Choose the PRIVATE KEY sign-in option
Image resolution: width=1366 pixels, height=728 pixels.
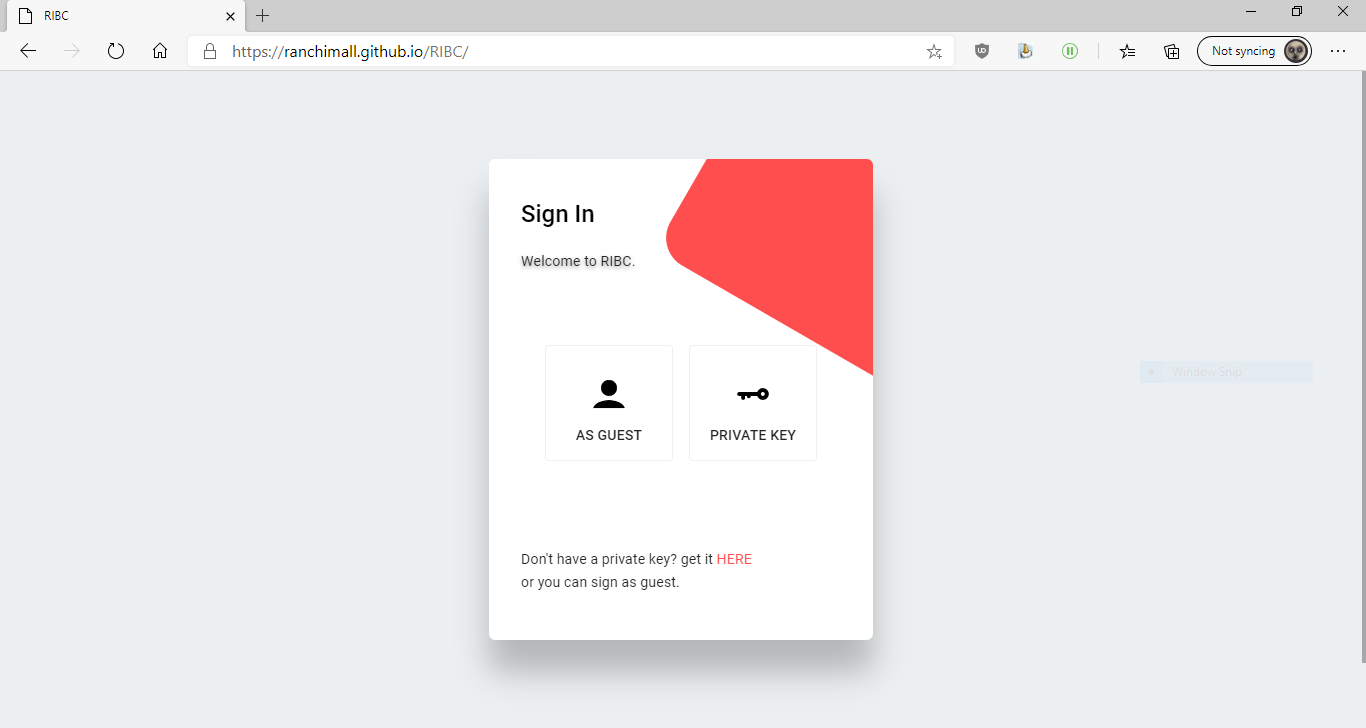[753, 403]
